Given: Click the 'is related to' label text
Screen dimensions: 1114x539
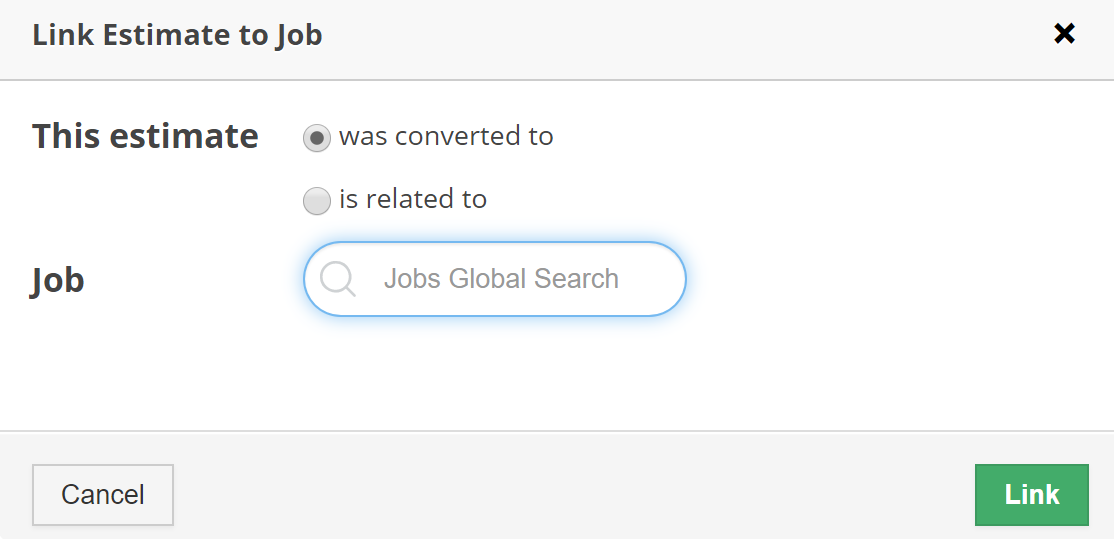Looking at the screenshot, I should (x=413, y=199).
